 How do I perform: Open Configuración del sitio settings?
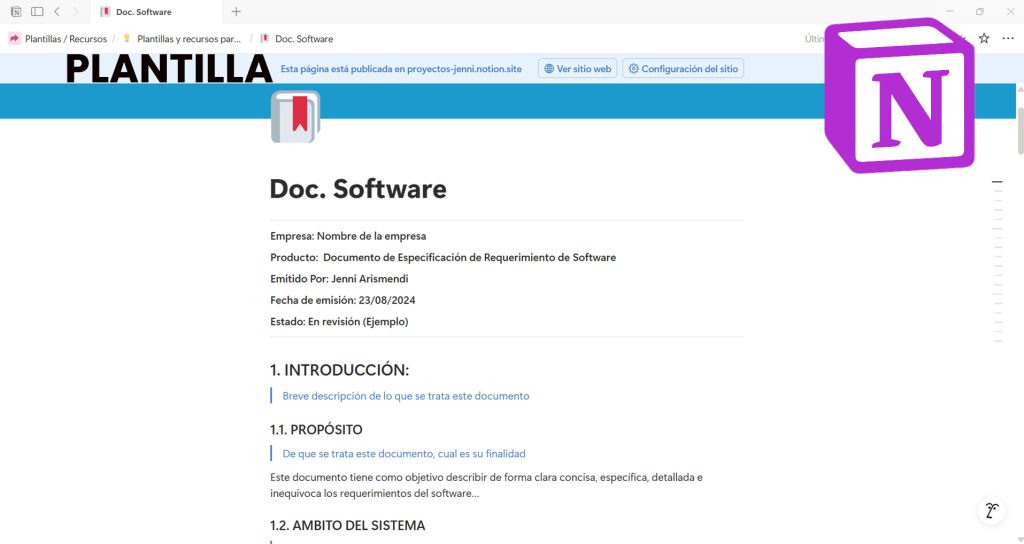(683, 69)
